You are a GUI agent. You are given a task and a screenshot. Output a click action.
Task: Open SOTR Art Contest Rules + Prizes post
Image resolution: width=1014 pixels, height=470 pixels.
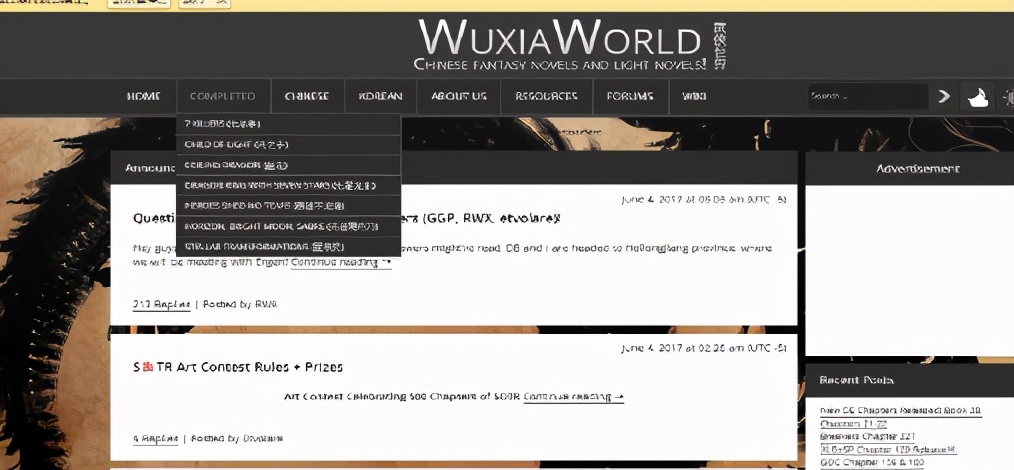pyautogui.click(x=237, y=367)
